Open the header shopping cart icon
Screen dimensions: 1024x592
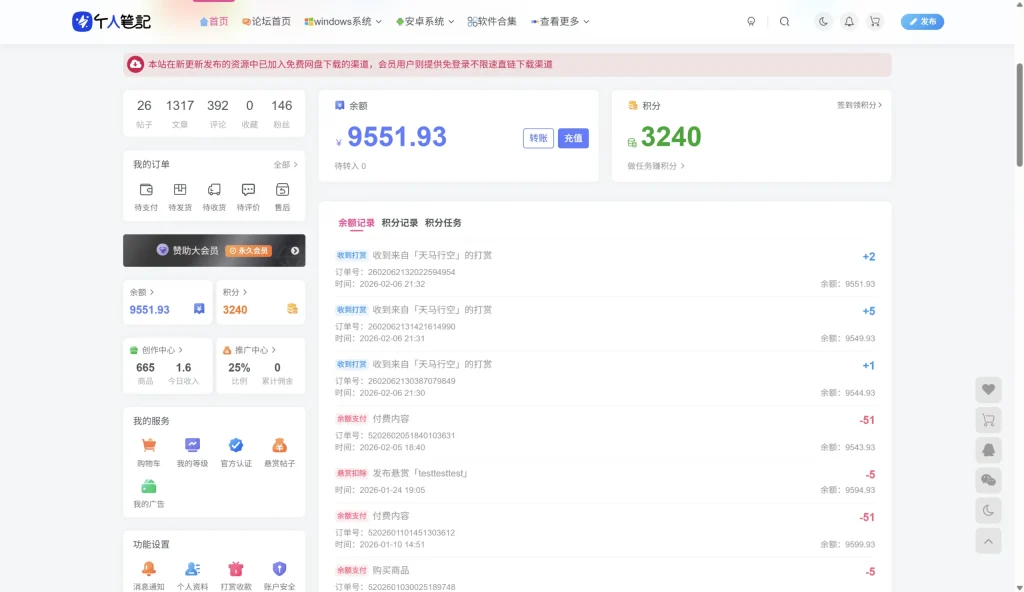(x=875, y=21)
